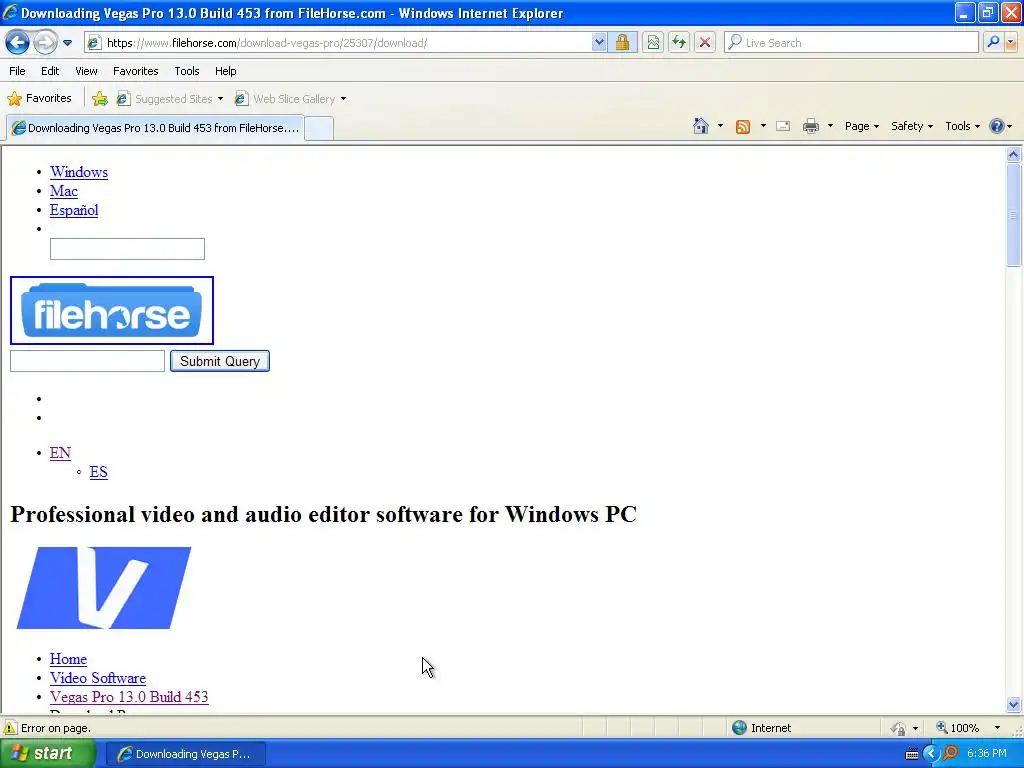Screen dimensions: 1024x768
Task: Click the keyboard icon in system tray
Action: coord(912,754)
